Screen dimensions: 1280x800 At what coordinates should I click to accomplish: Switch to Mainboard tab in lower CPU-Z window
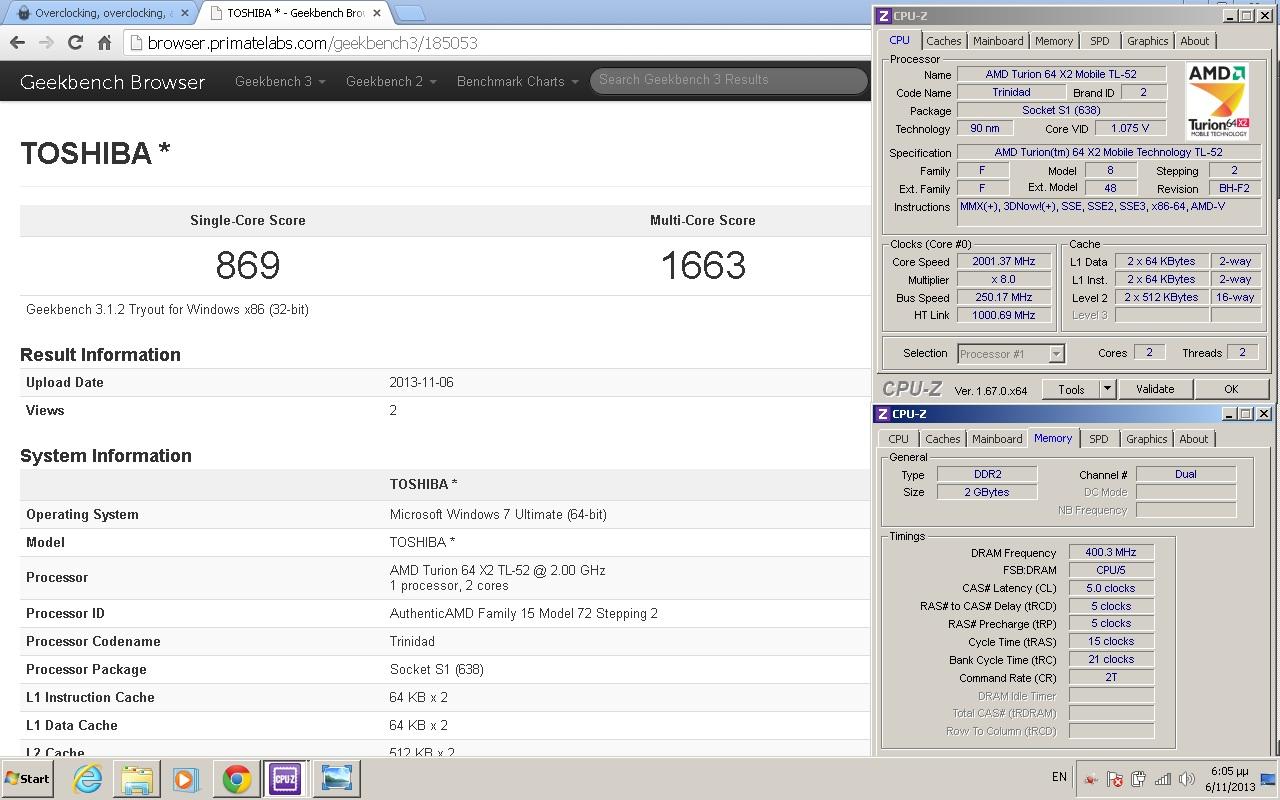tap(997, 439)
